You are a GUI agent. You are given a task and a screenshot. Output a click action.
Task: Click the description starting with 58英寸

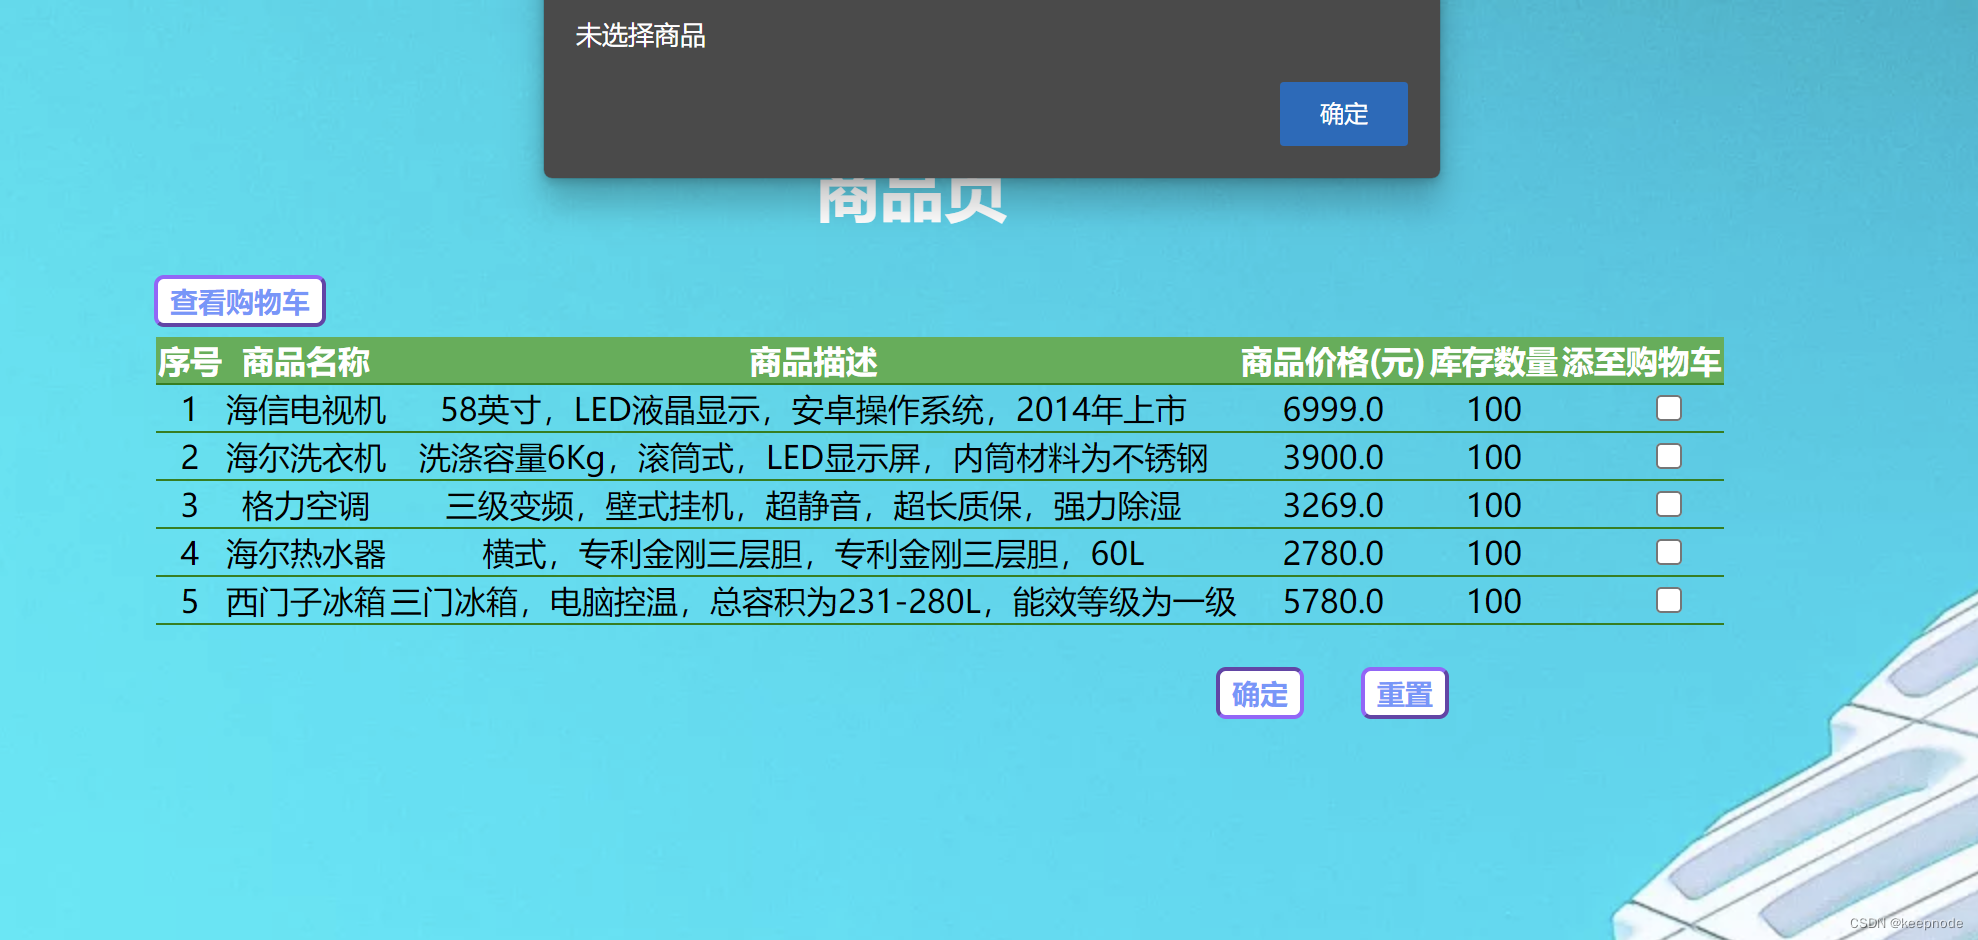(813, 410)
